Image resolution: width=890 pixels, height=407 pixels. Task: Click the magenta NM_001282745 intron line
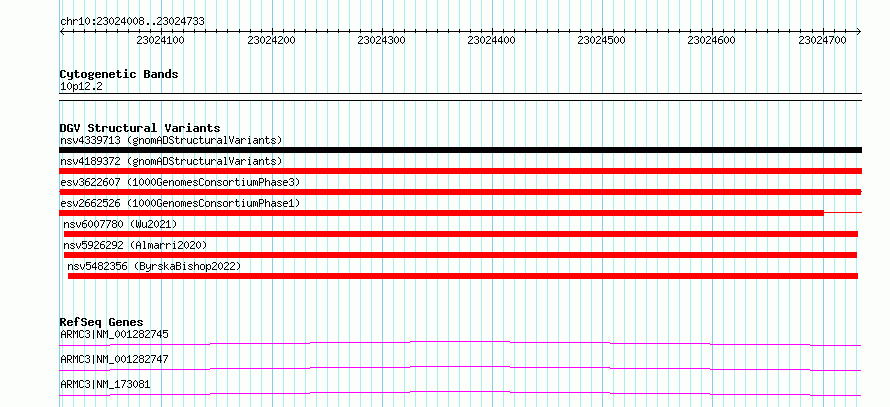[x=460, y=343]
